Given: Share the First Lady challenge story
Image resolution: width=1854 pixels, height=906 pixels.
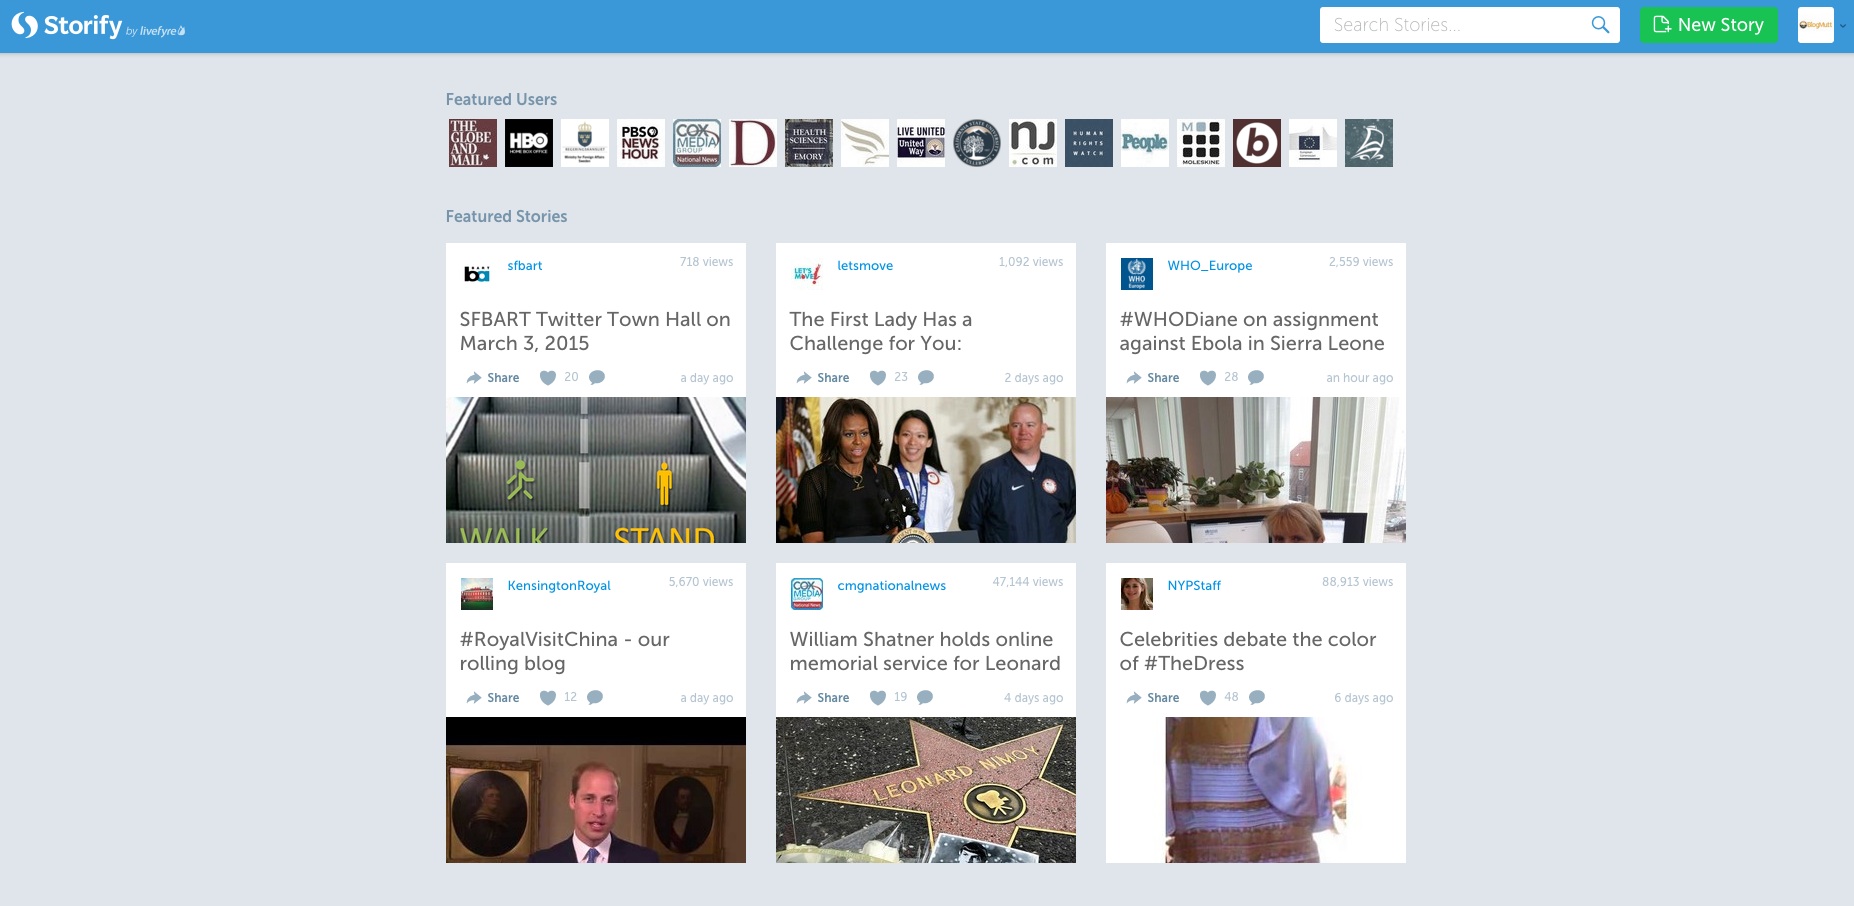Looking at the screenshot, I should (x=823, y=378).
